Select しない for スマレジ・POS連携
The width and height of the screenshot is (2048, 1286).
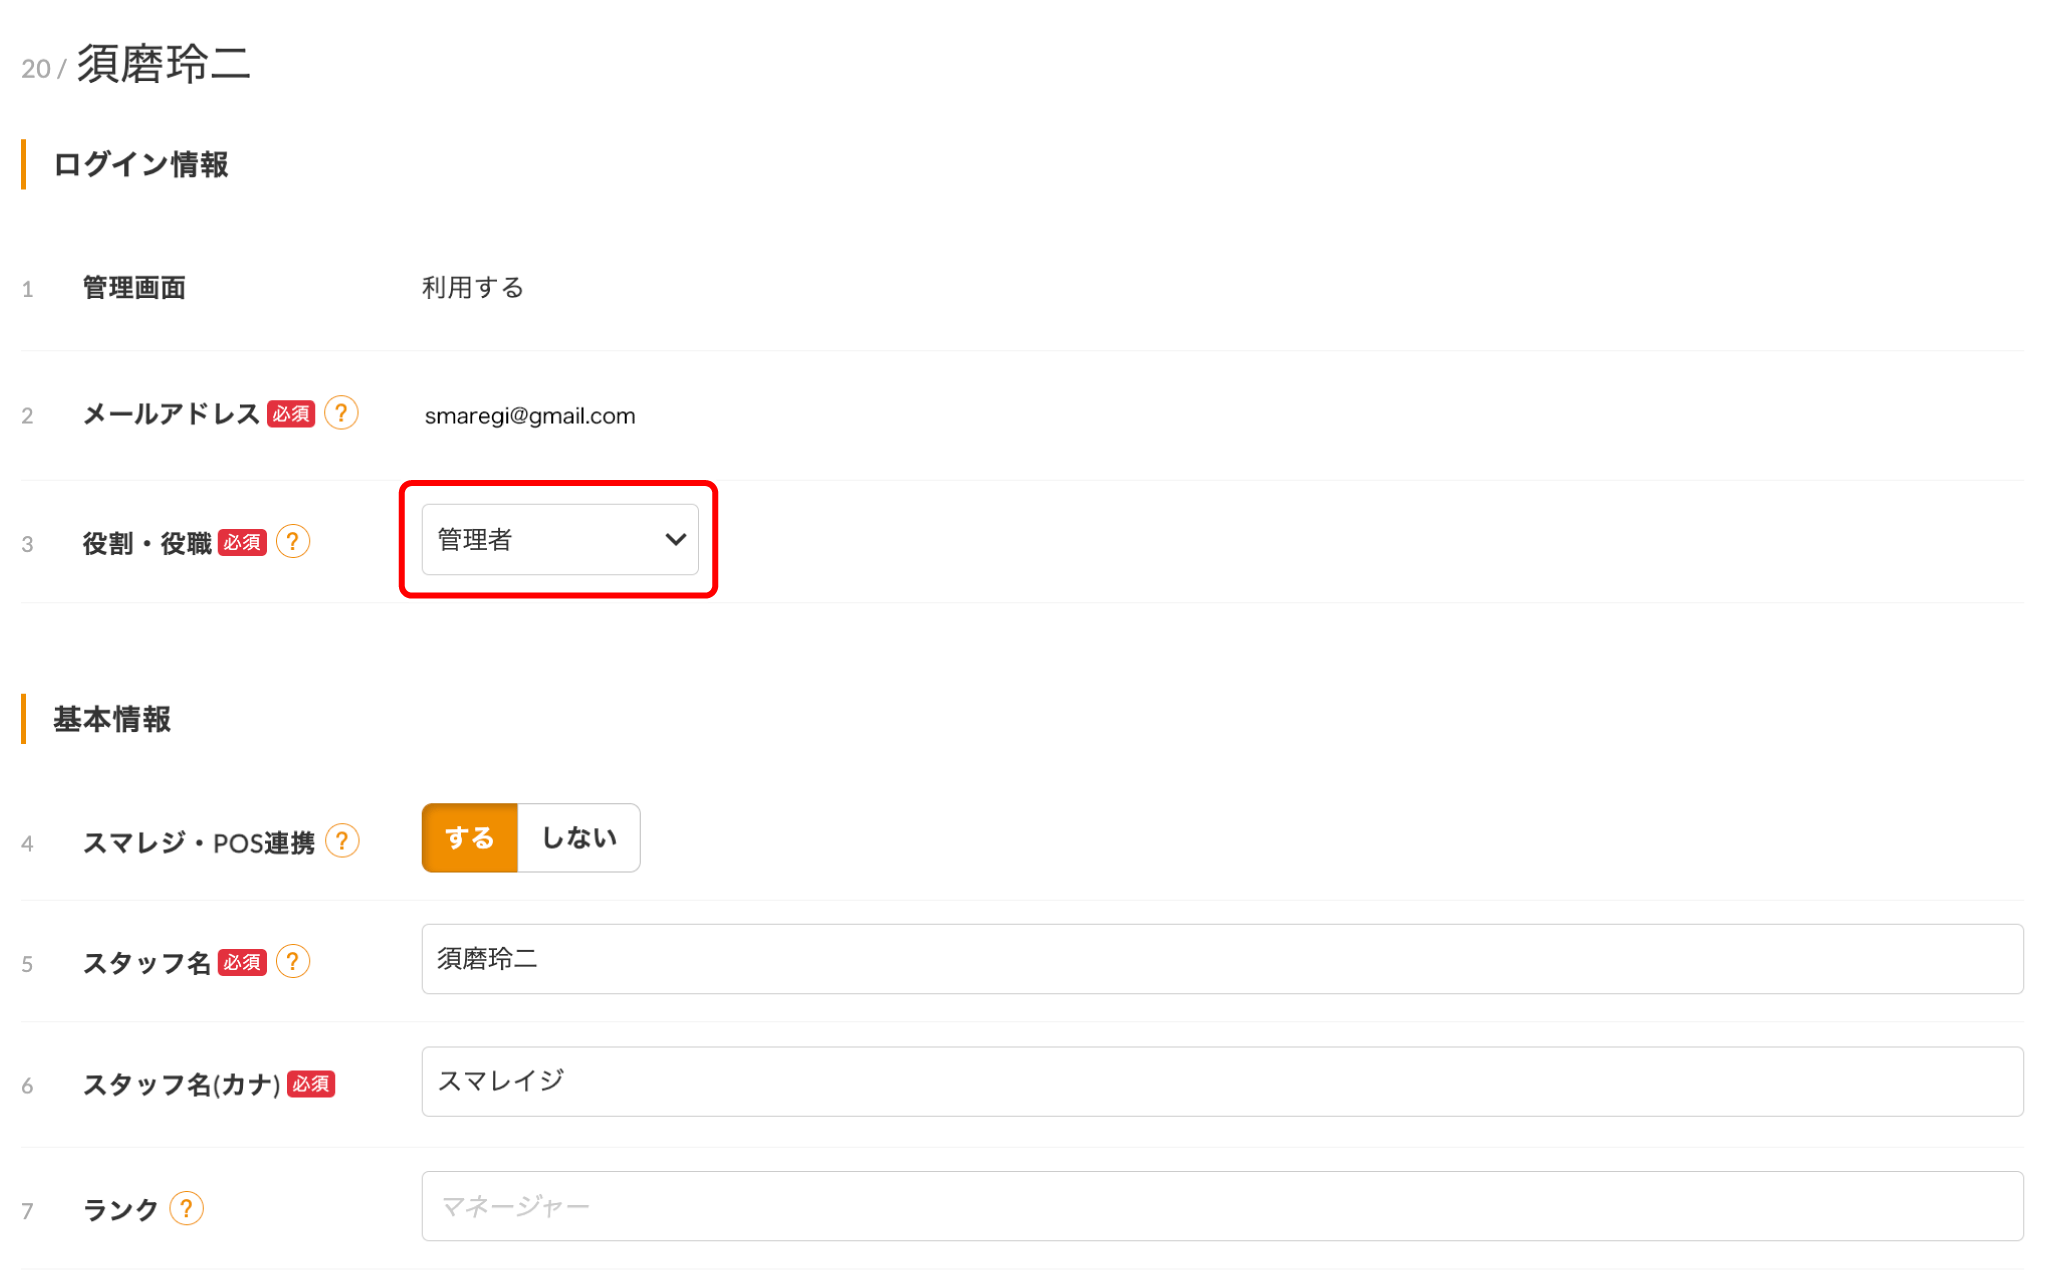click(x=579, y=838)
